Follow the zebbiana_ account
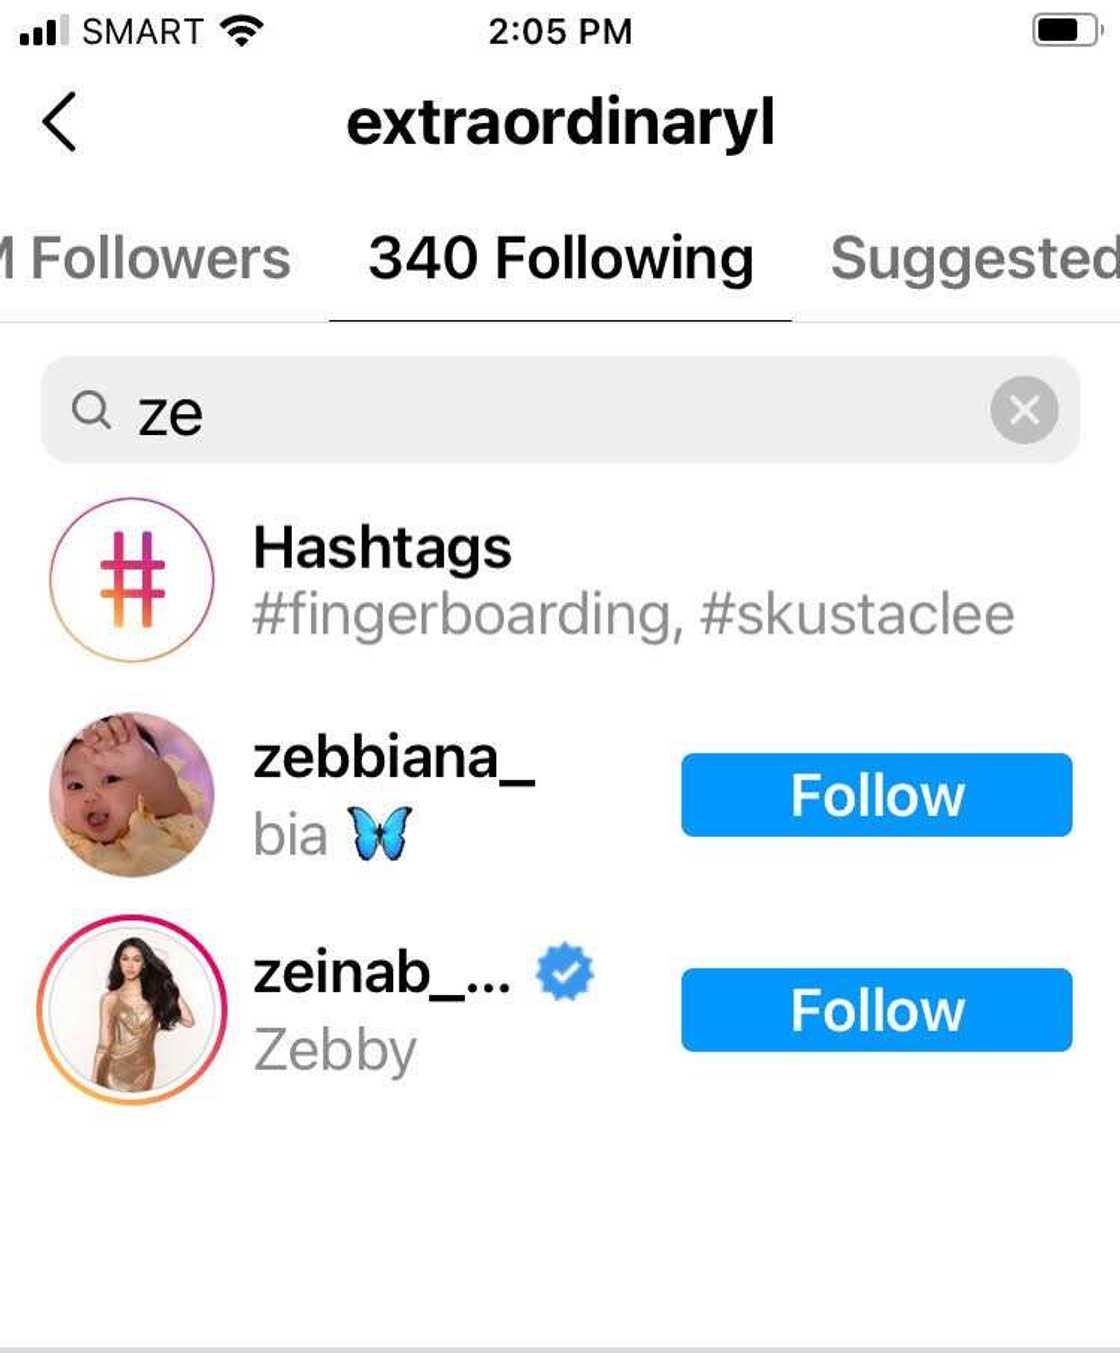Viewport: 1120px width, 1353px height. pos(876,795)
